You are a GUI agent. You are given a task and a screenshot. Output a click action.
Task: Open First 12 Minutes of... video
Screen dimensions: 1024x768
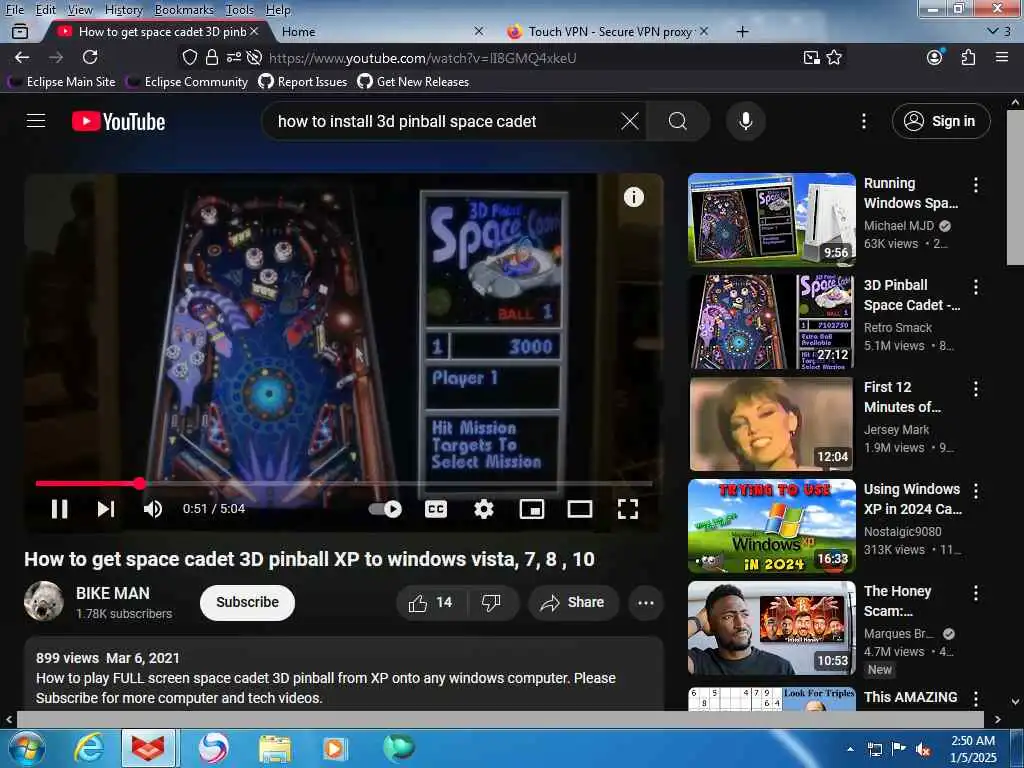coord(771,424)
